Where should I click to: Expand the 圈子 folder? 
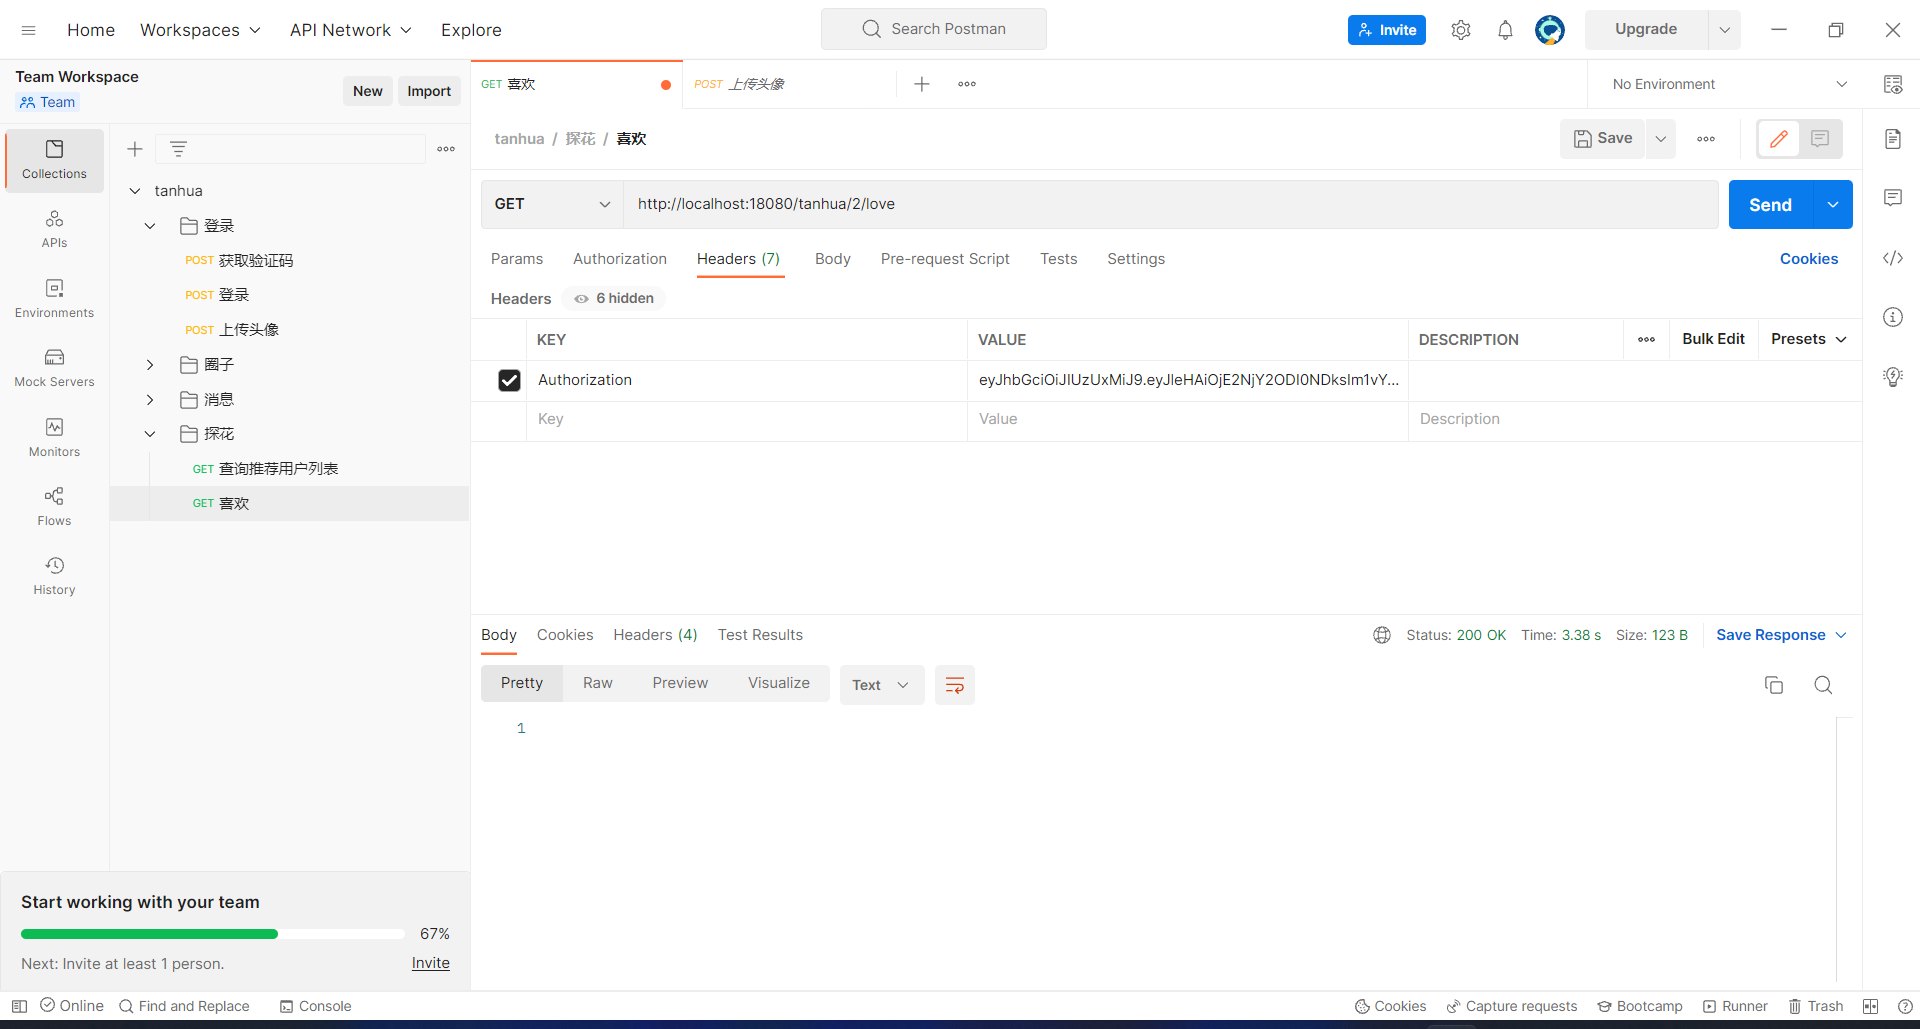point(150,365)
